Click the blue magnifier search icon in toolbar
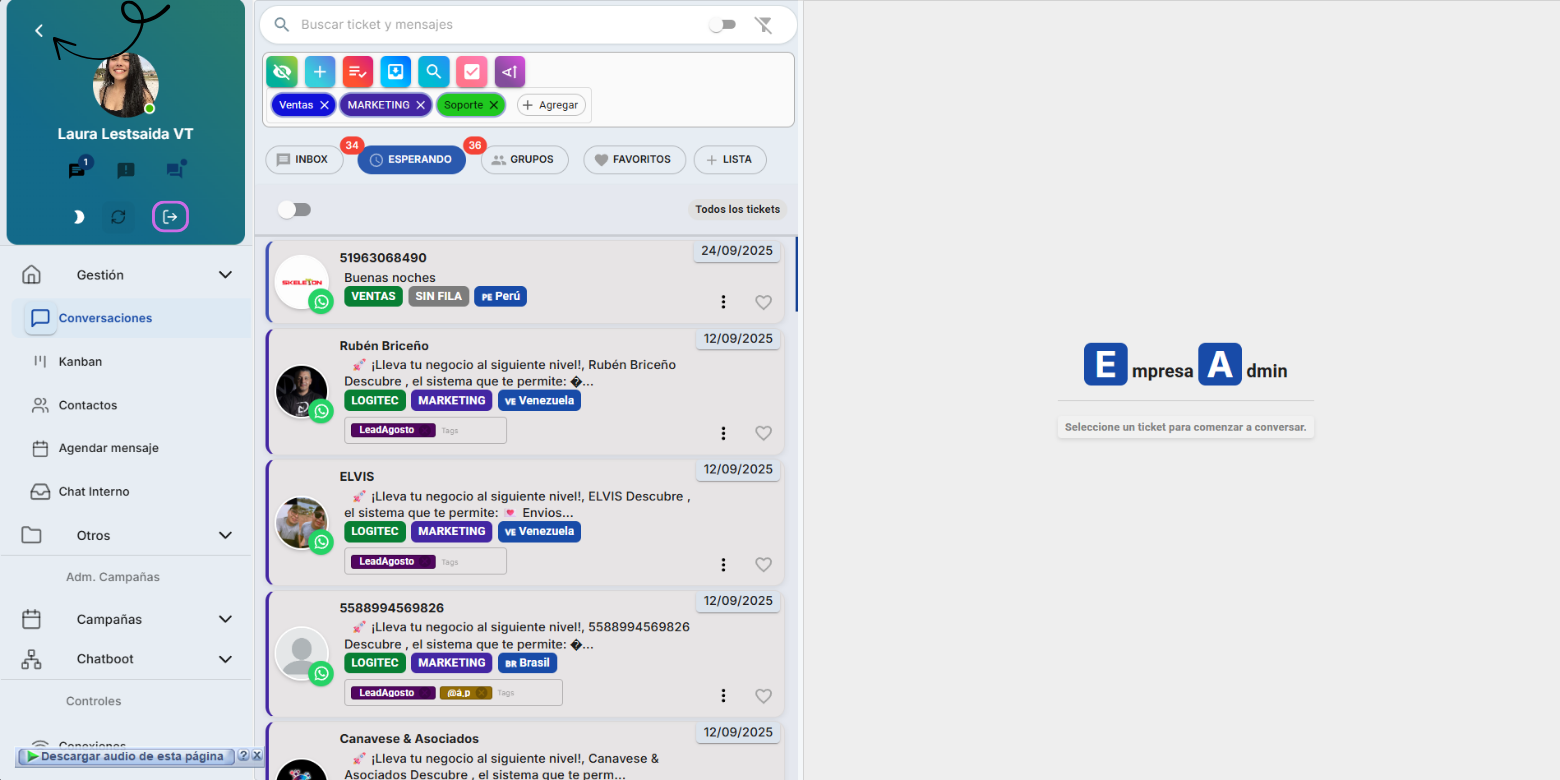This screenshot has height=780, width=1560. pos(434,72)
